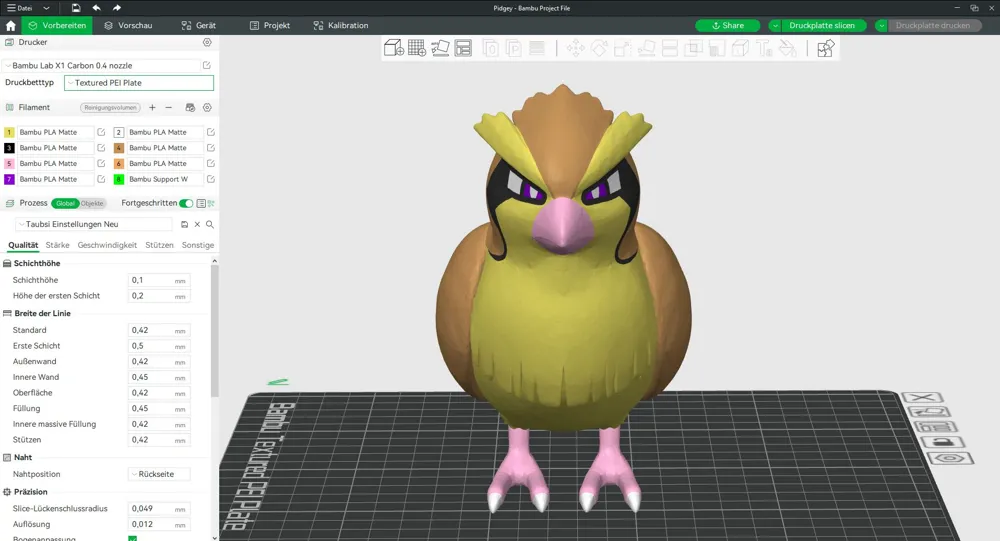Click the Add cube/object toolbar icon
Screen dimensions: 1000x541
pyautogui.click(x=393, y=48)
